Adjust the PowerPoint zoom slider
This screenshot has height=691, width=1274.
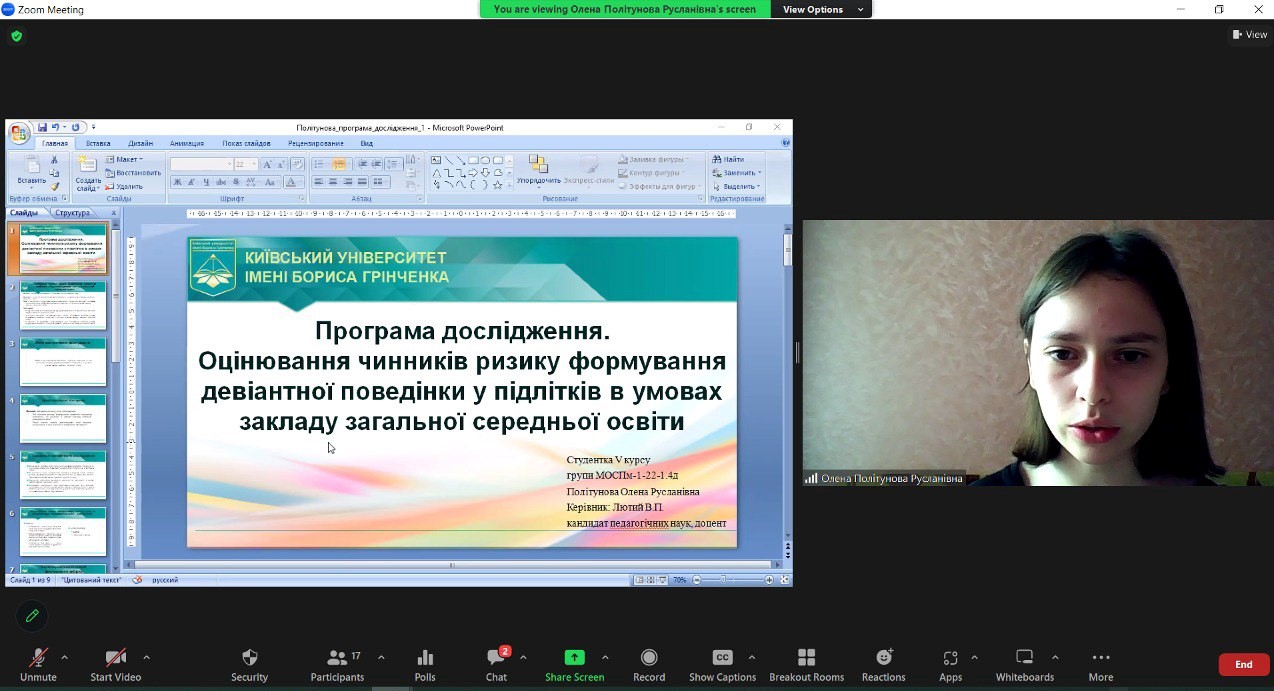click(723, 580)
